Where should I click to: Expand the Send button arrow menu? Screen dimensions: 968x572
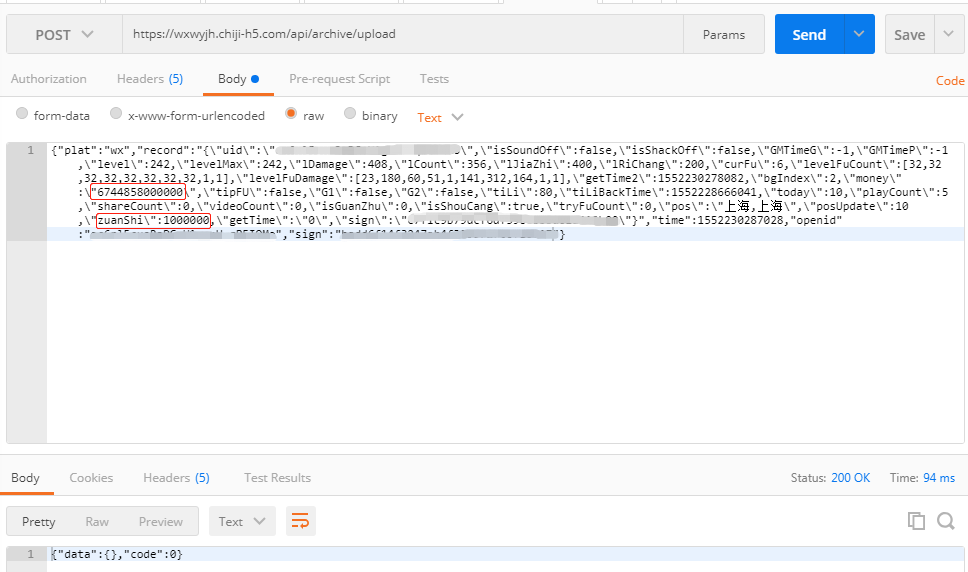(x=859, y=34)
